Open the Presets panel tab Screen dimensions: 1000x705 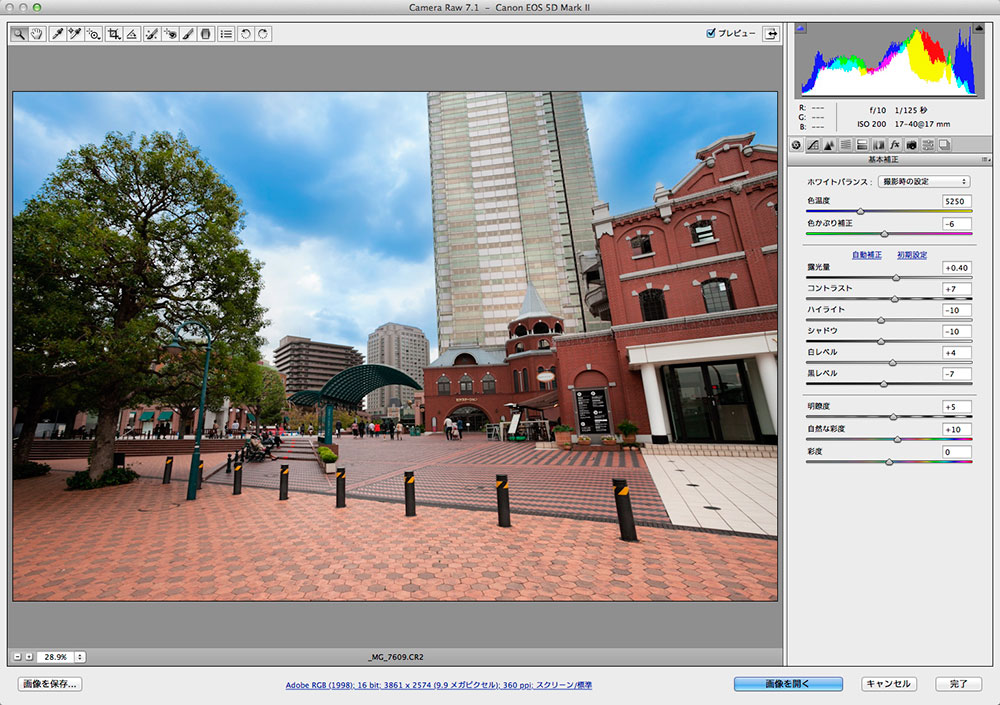pyautogui.click(x=928, y=145)
